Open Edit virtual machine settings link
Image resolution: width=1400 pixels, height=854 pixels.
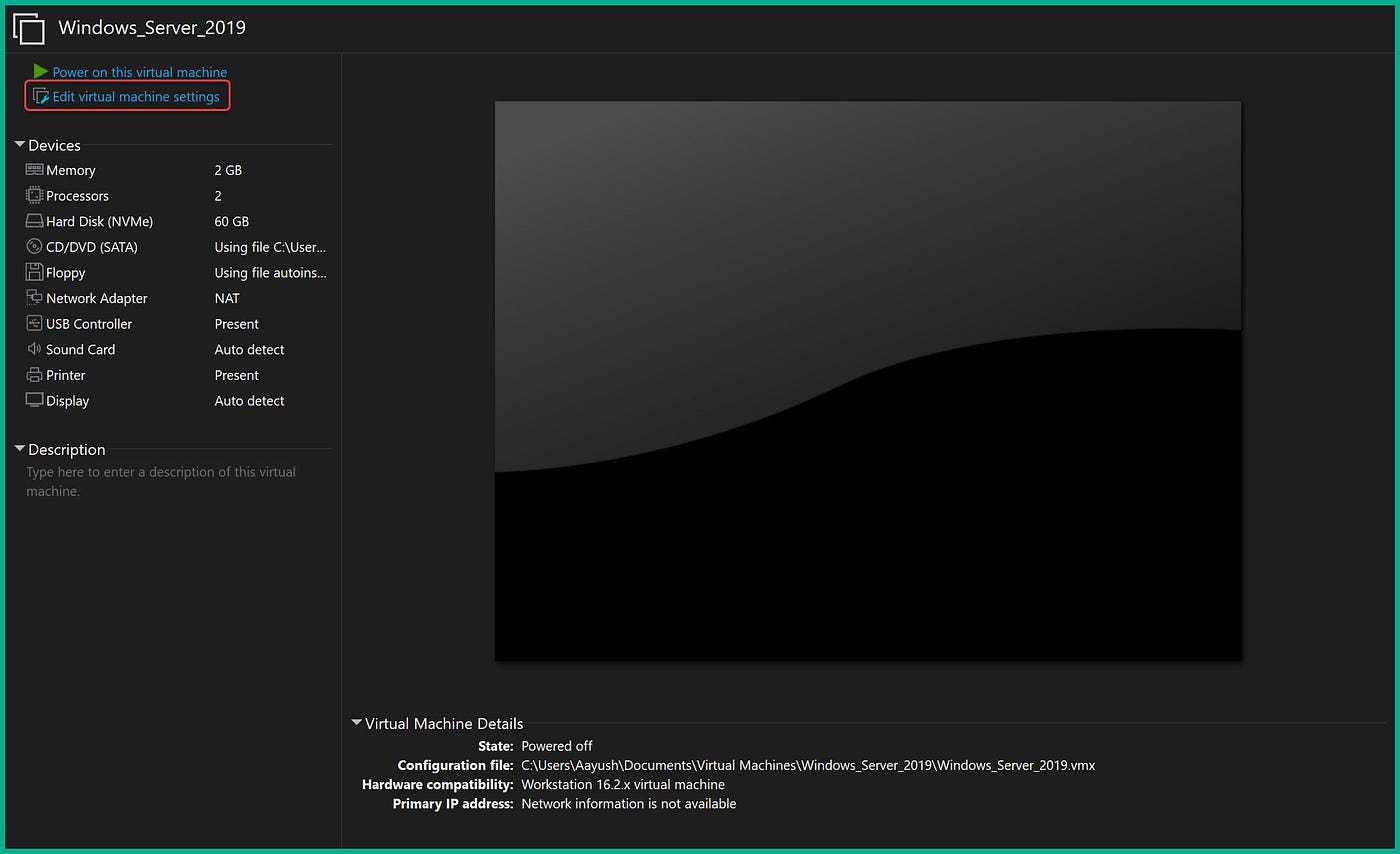(x=136, y=97)
